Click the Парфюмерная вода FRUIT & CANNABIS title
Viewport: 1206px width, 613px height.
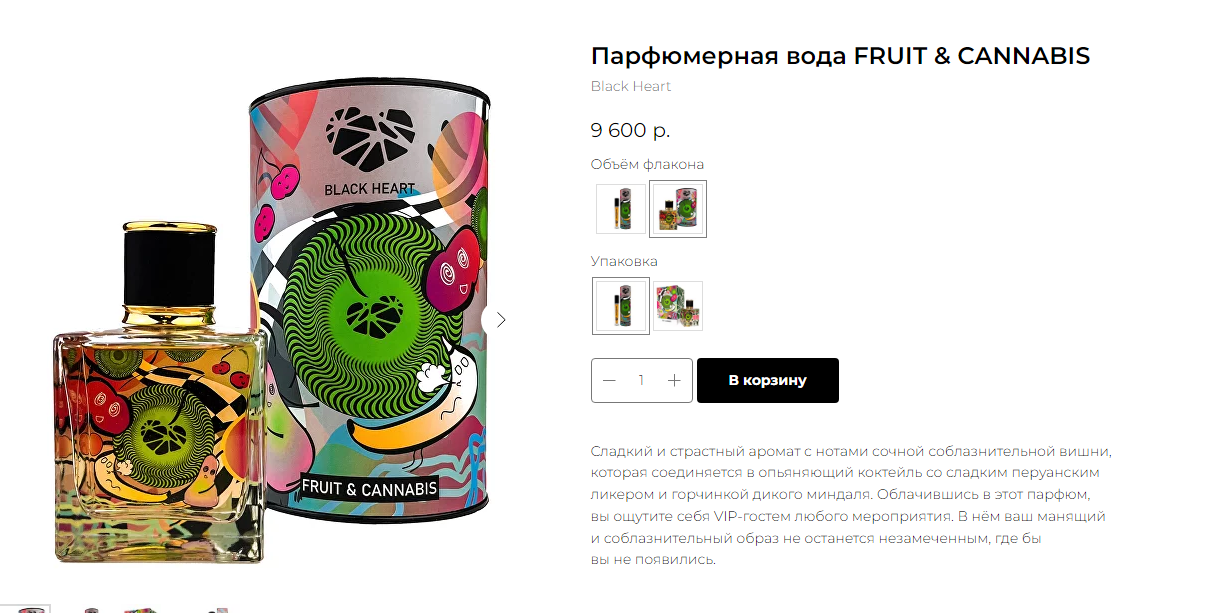pyautogui.click(x=840, y=56)
